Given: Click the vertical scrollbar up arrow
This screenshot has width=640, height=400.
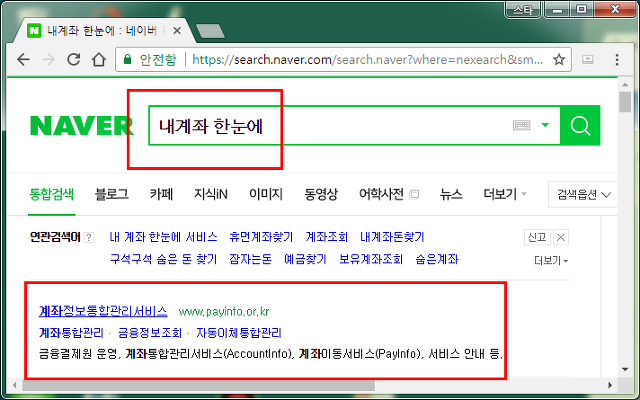Looking at the screenshot, I should (625, 84).
